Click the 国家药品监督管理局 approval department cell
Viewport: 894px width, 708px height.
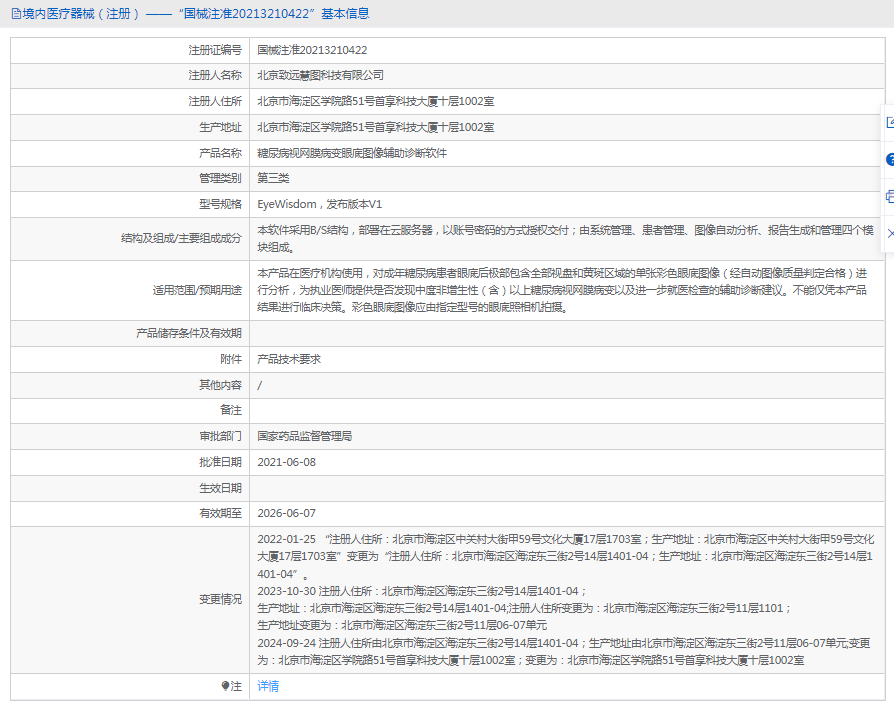coord(305,436)
